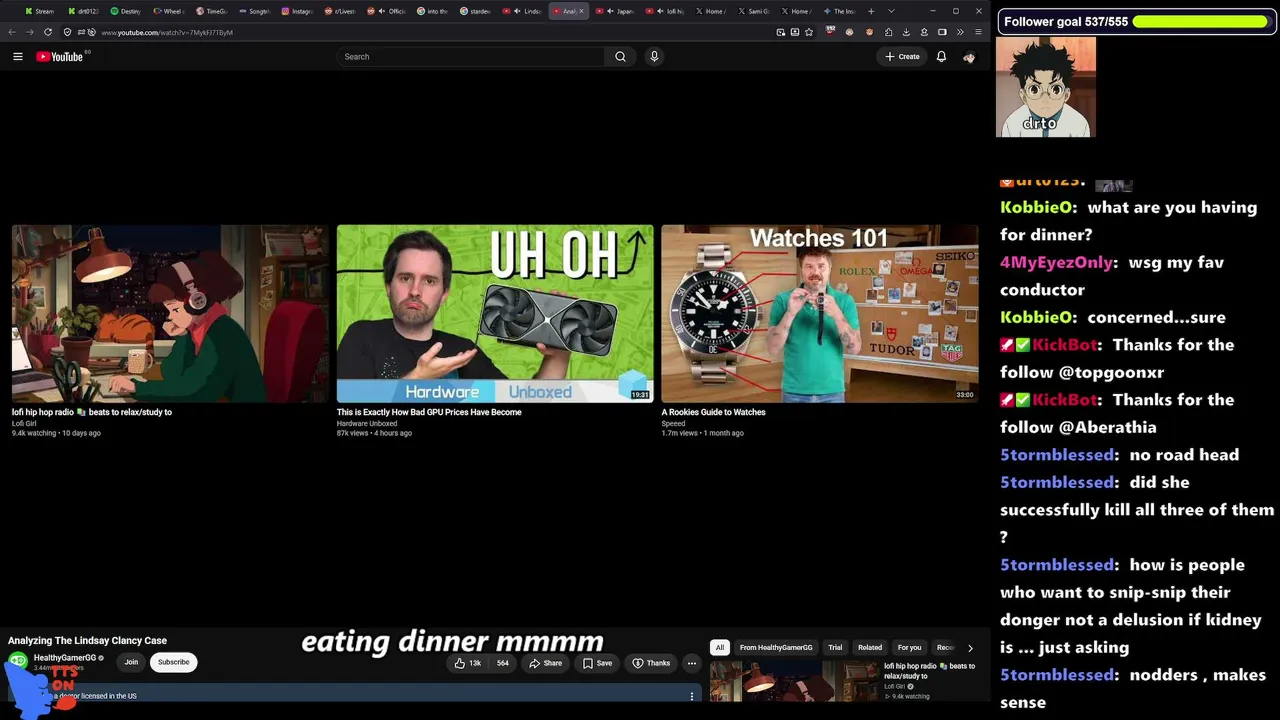Click the 'Thanks for the follow @Aberathia' message
This screenshot has width=1280, height=720.
click(x=1117, y=413)
